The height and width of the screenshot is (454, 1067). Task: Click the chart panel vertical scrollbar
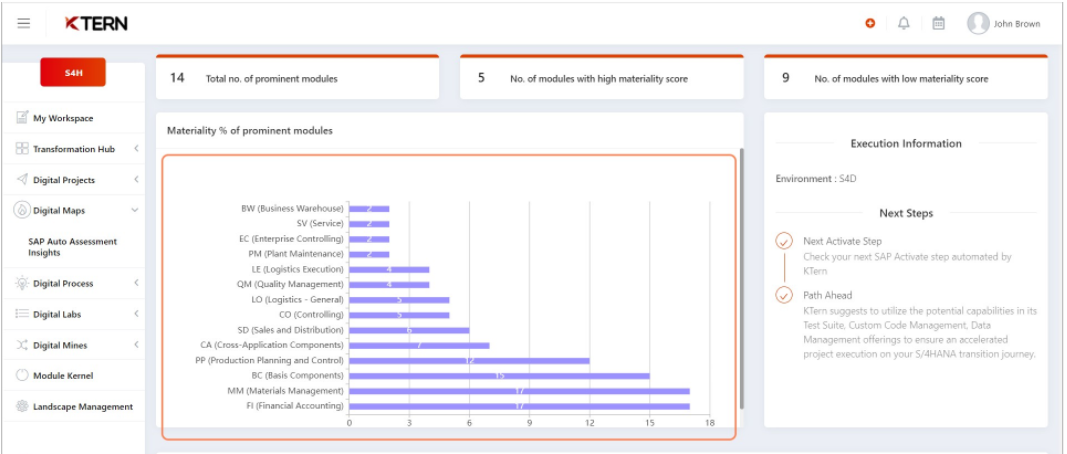coord(741,278)
